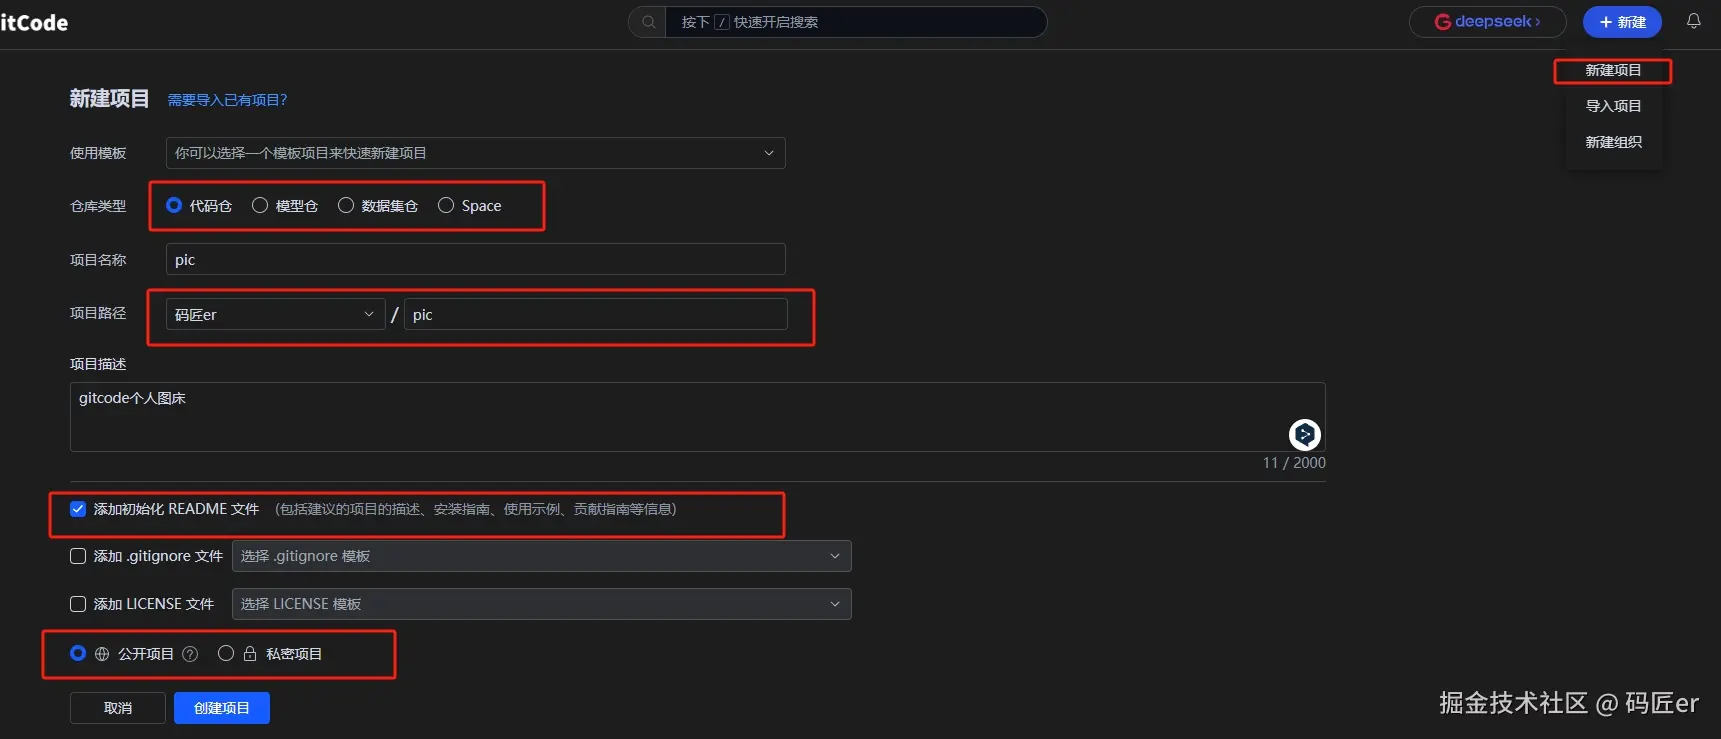The height and width of the screenshot is (739, 1721).
Task: Click in the 项目描述 text area
Action: click(698, 417)
